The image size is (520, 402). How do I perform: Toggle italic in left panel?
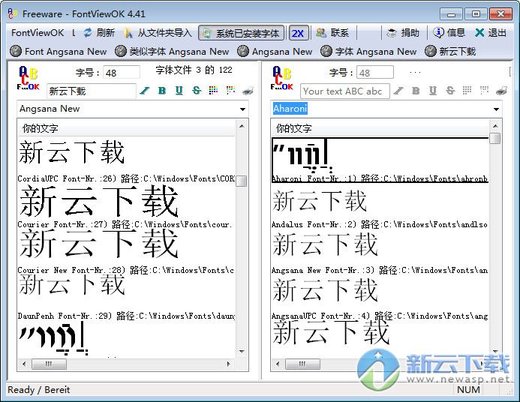(x=145, y=91)
